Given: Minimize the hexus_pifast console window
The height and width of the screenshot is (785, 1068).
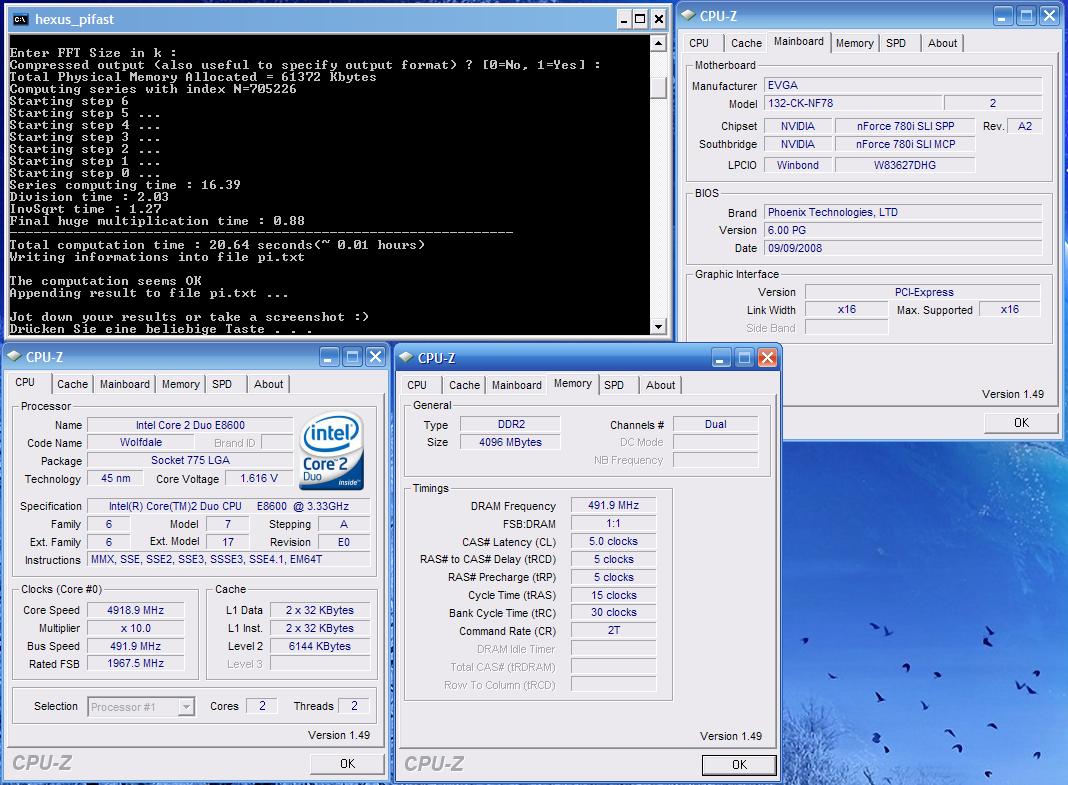Looking at the screenshot, I should [x=623, y=19].
